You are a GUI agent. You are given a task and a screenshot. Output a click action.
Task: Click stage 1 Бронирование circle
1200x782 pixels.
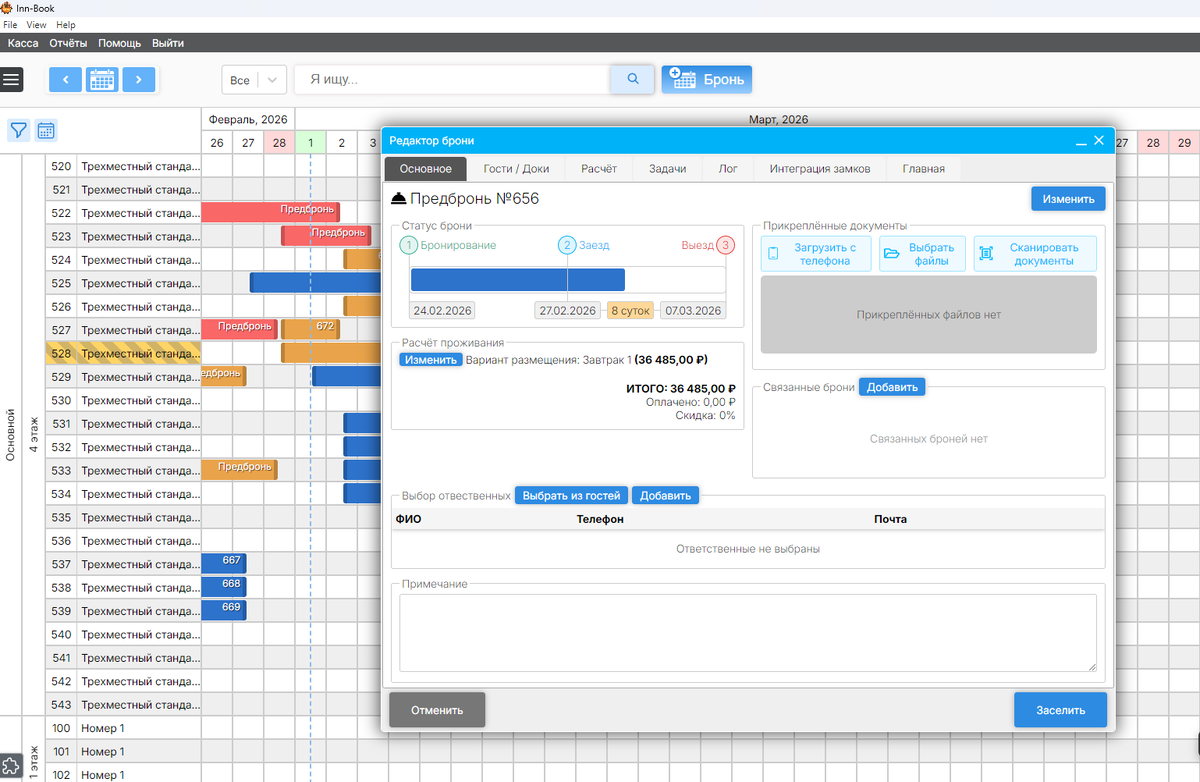[408, 245]
